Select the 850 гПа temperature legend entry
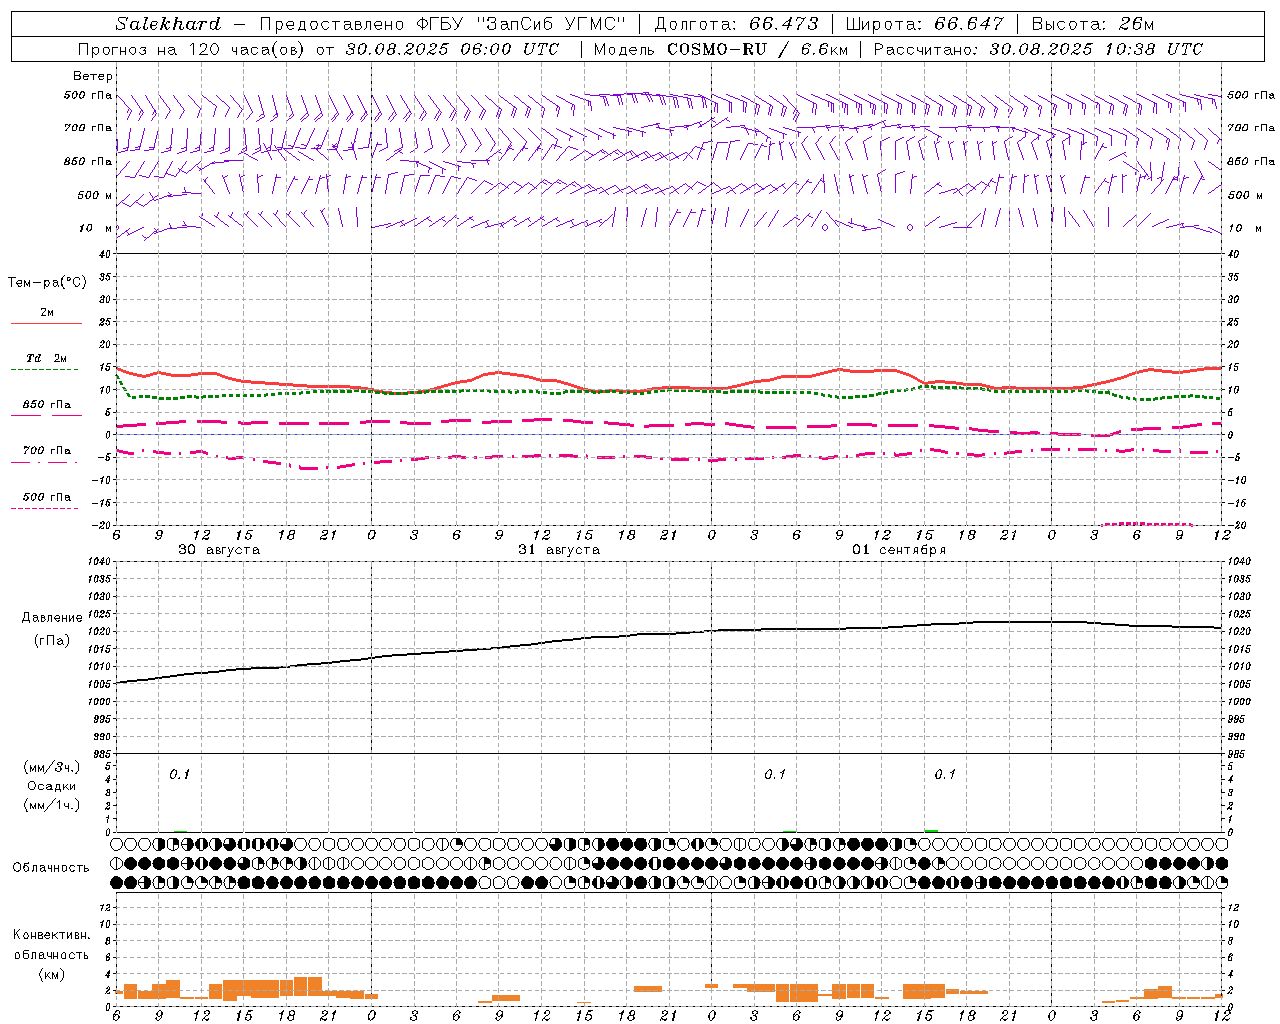Image resolution: width=1280 pixels, height=1024 pixels. pyautogui.click(x=47, y=405)
